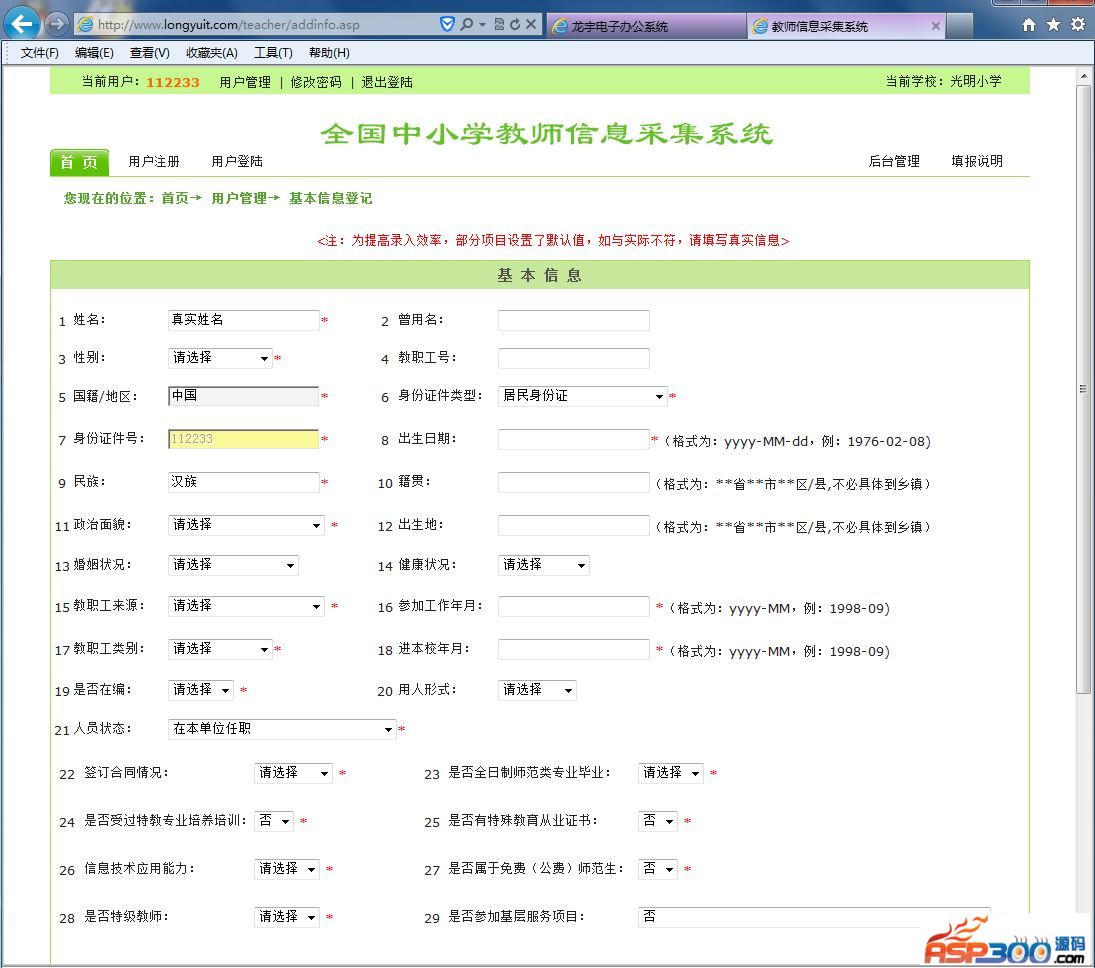Click the search magnifier in address bar
1095x968 pixels.
[x=466, y=24]
